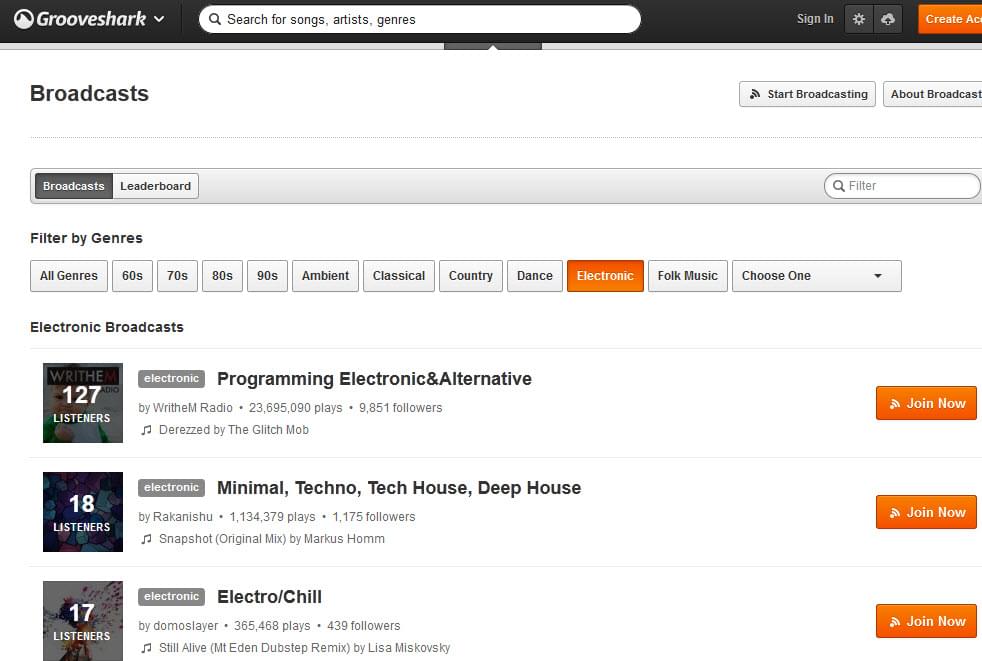Open the Grooveshark menu chevron
This screenshot has height=661, width=982.
[159, 19]
